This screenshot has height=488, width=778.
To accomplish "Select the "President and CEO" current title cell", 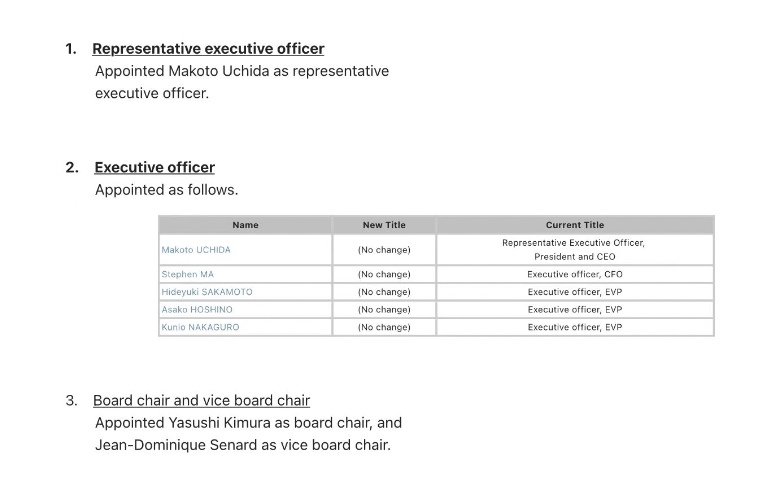I will tap(575, 257).
